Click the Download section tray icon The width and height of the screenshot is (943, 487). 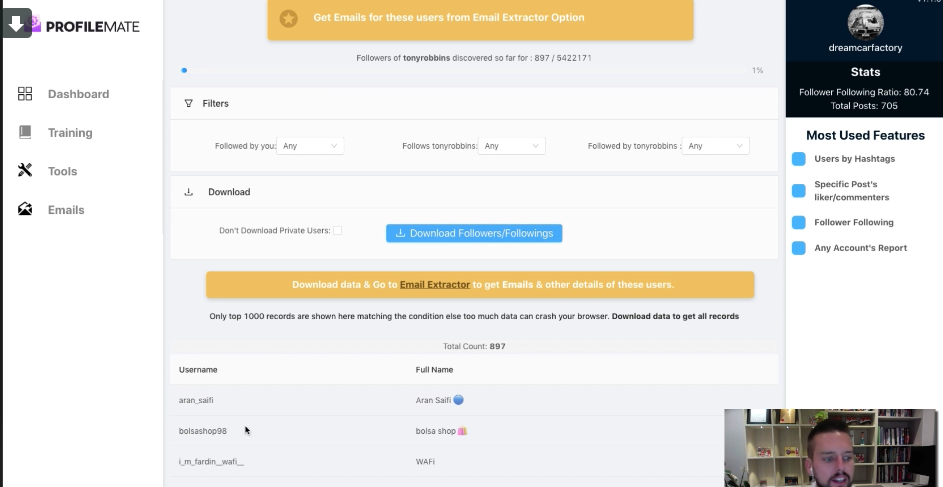tap(188, 192)
